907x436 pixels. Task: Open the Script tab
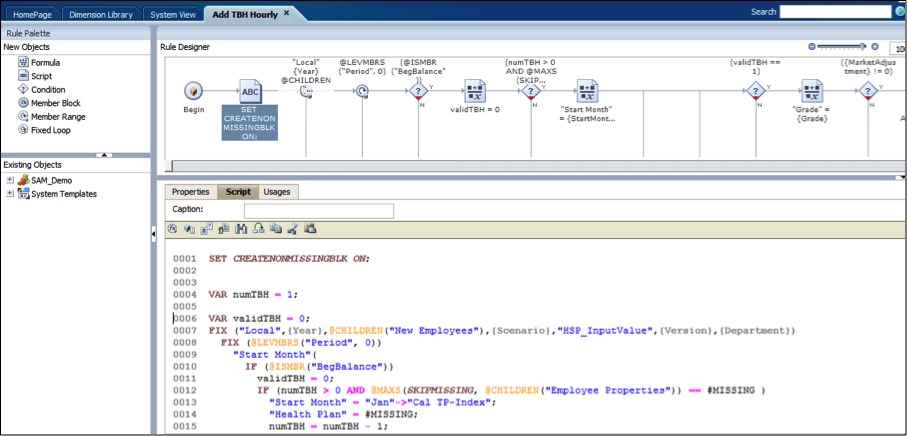coord(238,191)
